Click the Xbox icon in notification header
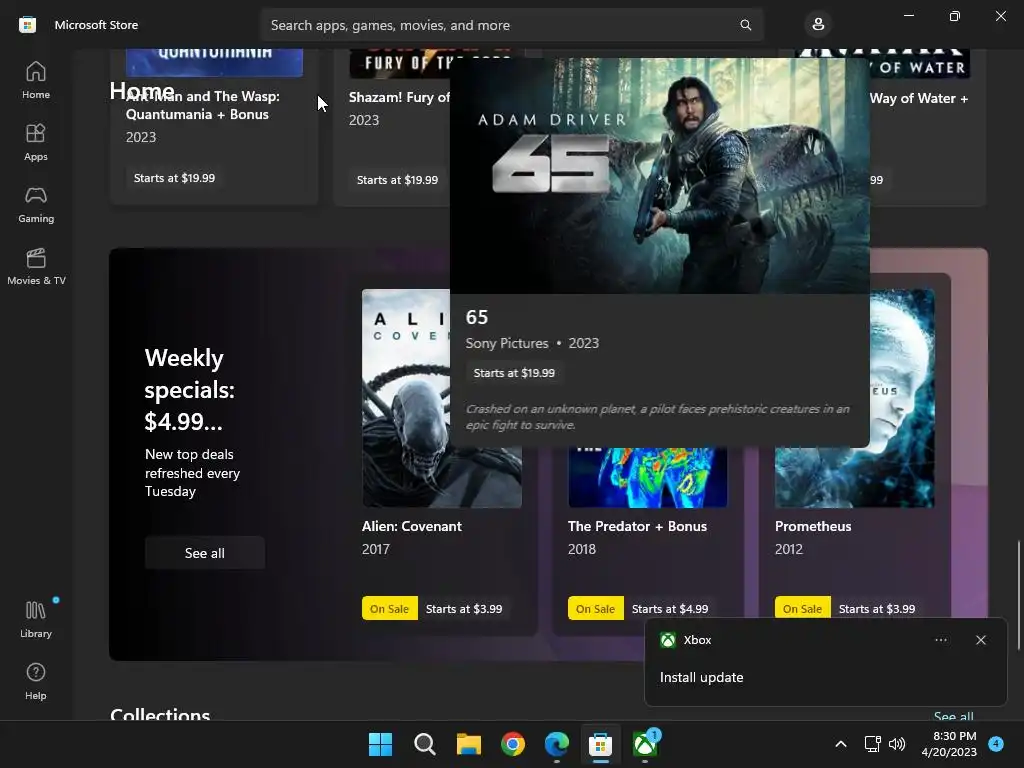1024x768 pixels. coord(667,640)
